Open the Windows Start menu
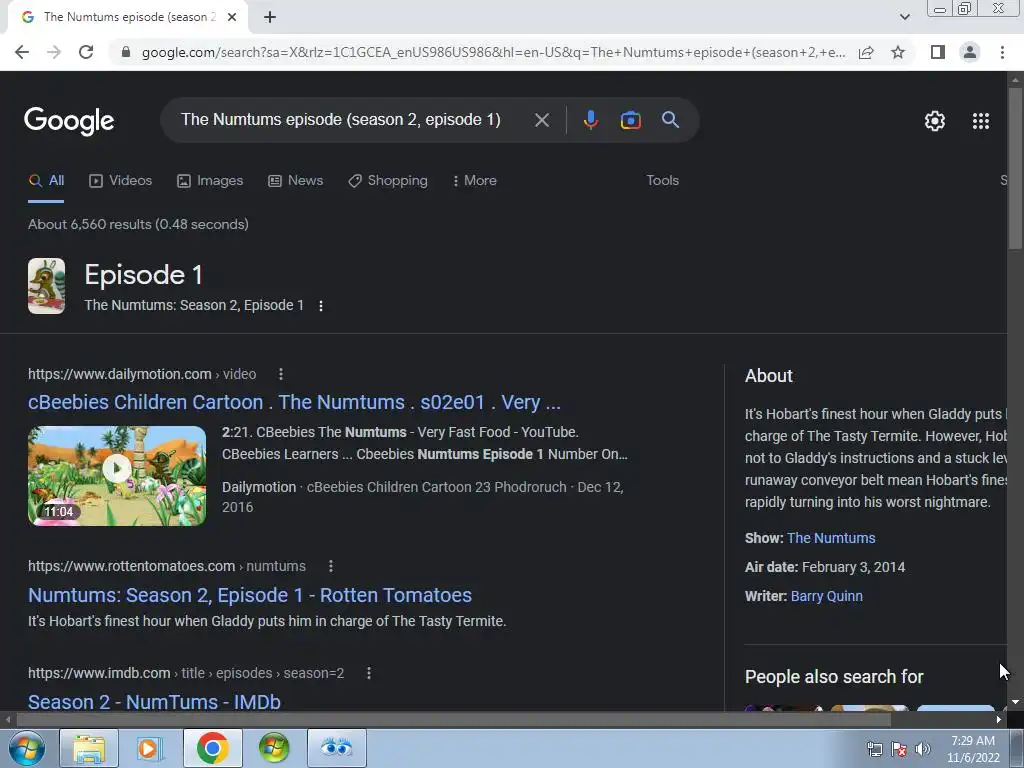1024x768 pixels. (x=27, y=748)
